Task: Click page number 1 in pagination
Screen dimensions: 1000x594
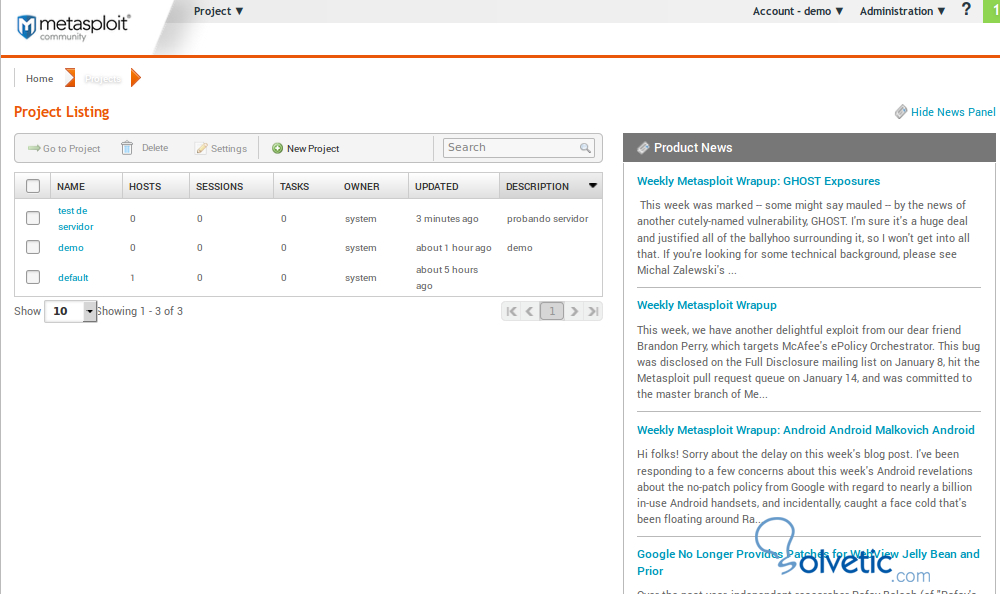Action: (552, 311)
